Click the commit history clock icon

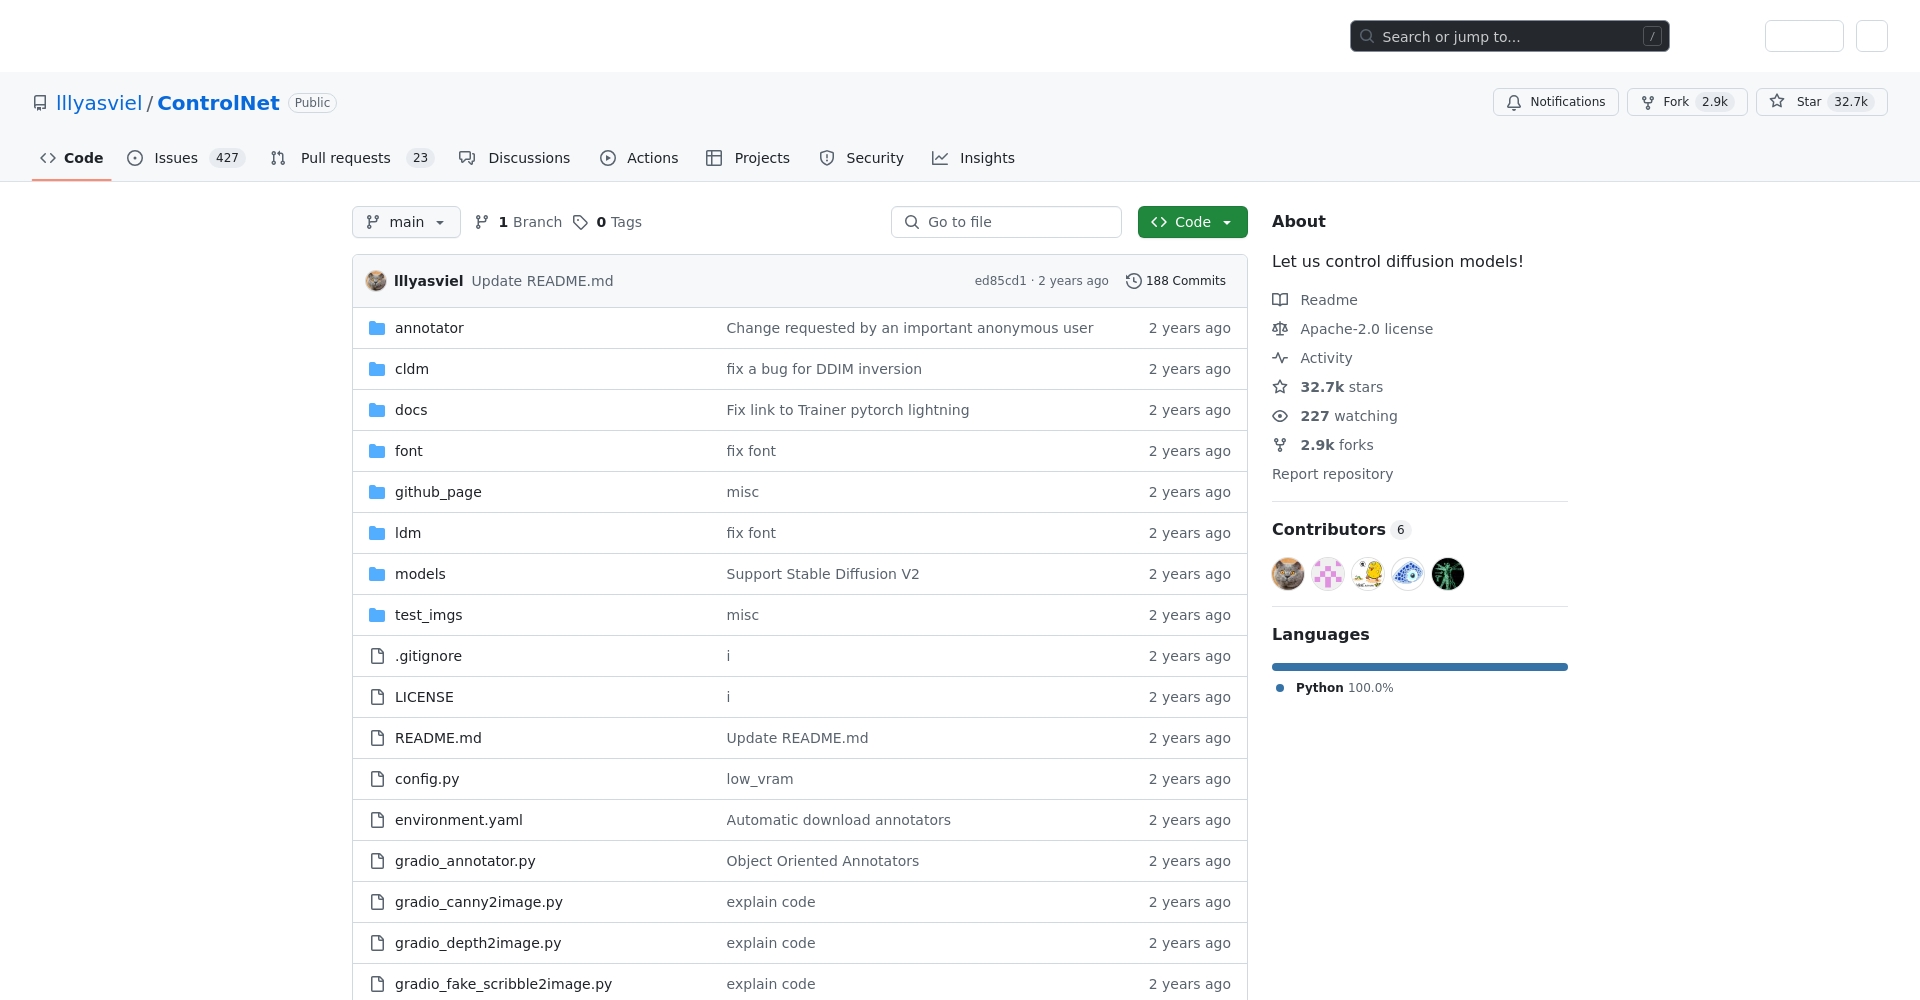point(1133,281)
